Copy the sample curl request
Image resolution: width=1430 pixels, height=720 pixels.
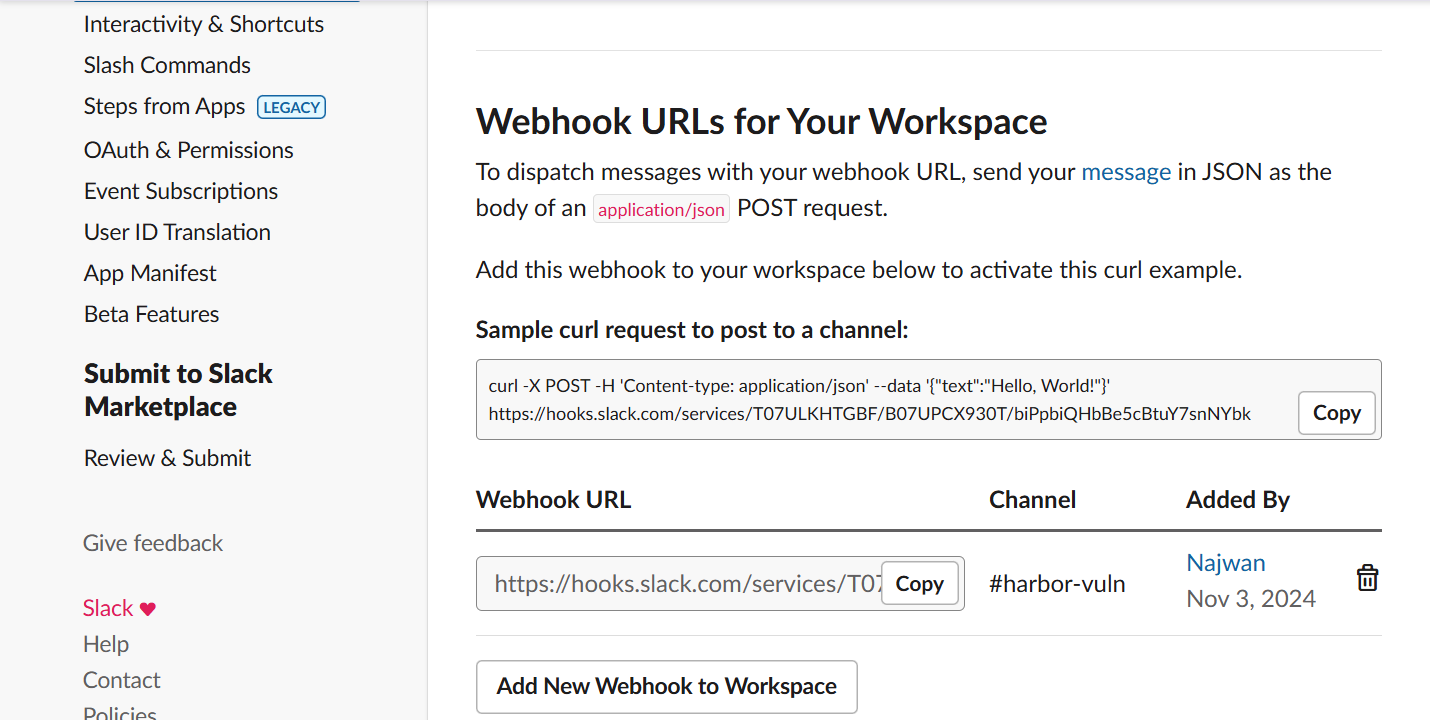tap(1336, 413)
